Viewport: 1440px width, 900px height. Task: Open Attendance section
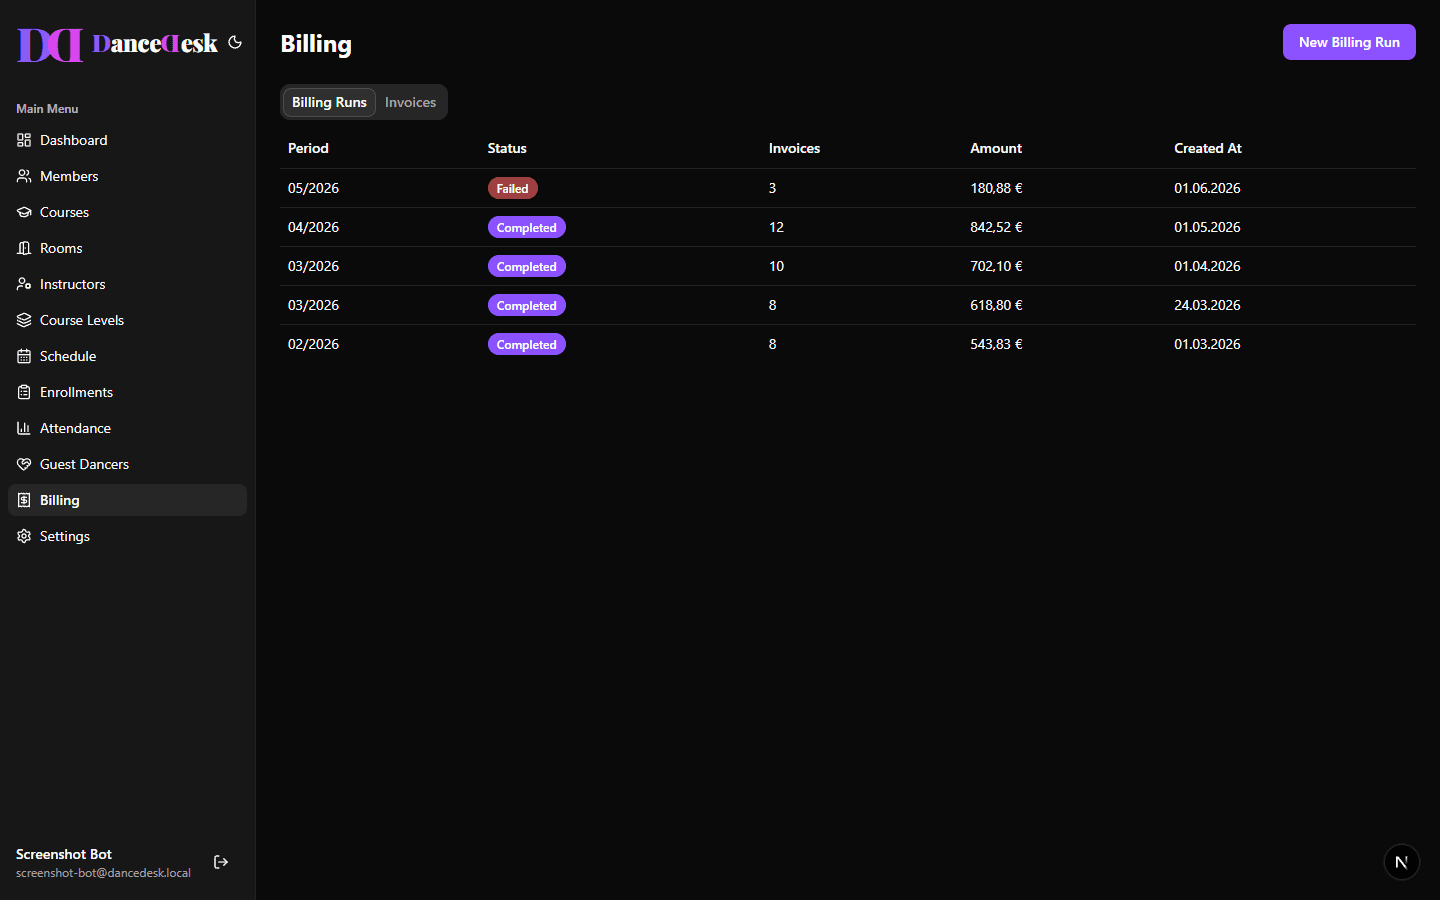[127, 428]
